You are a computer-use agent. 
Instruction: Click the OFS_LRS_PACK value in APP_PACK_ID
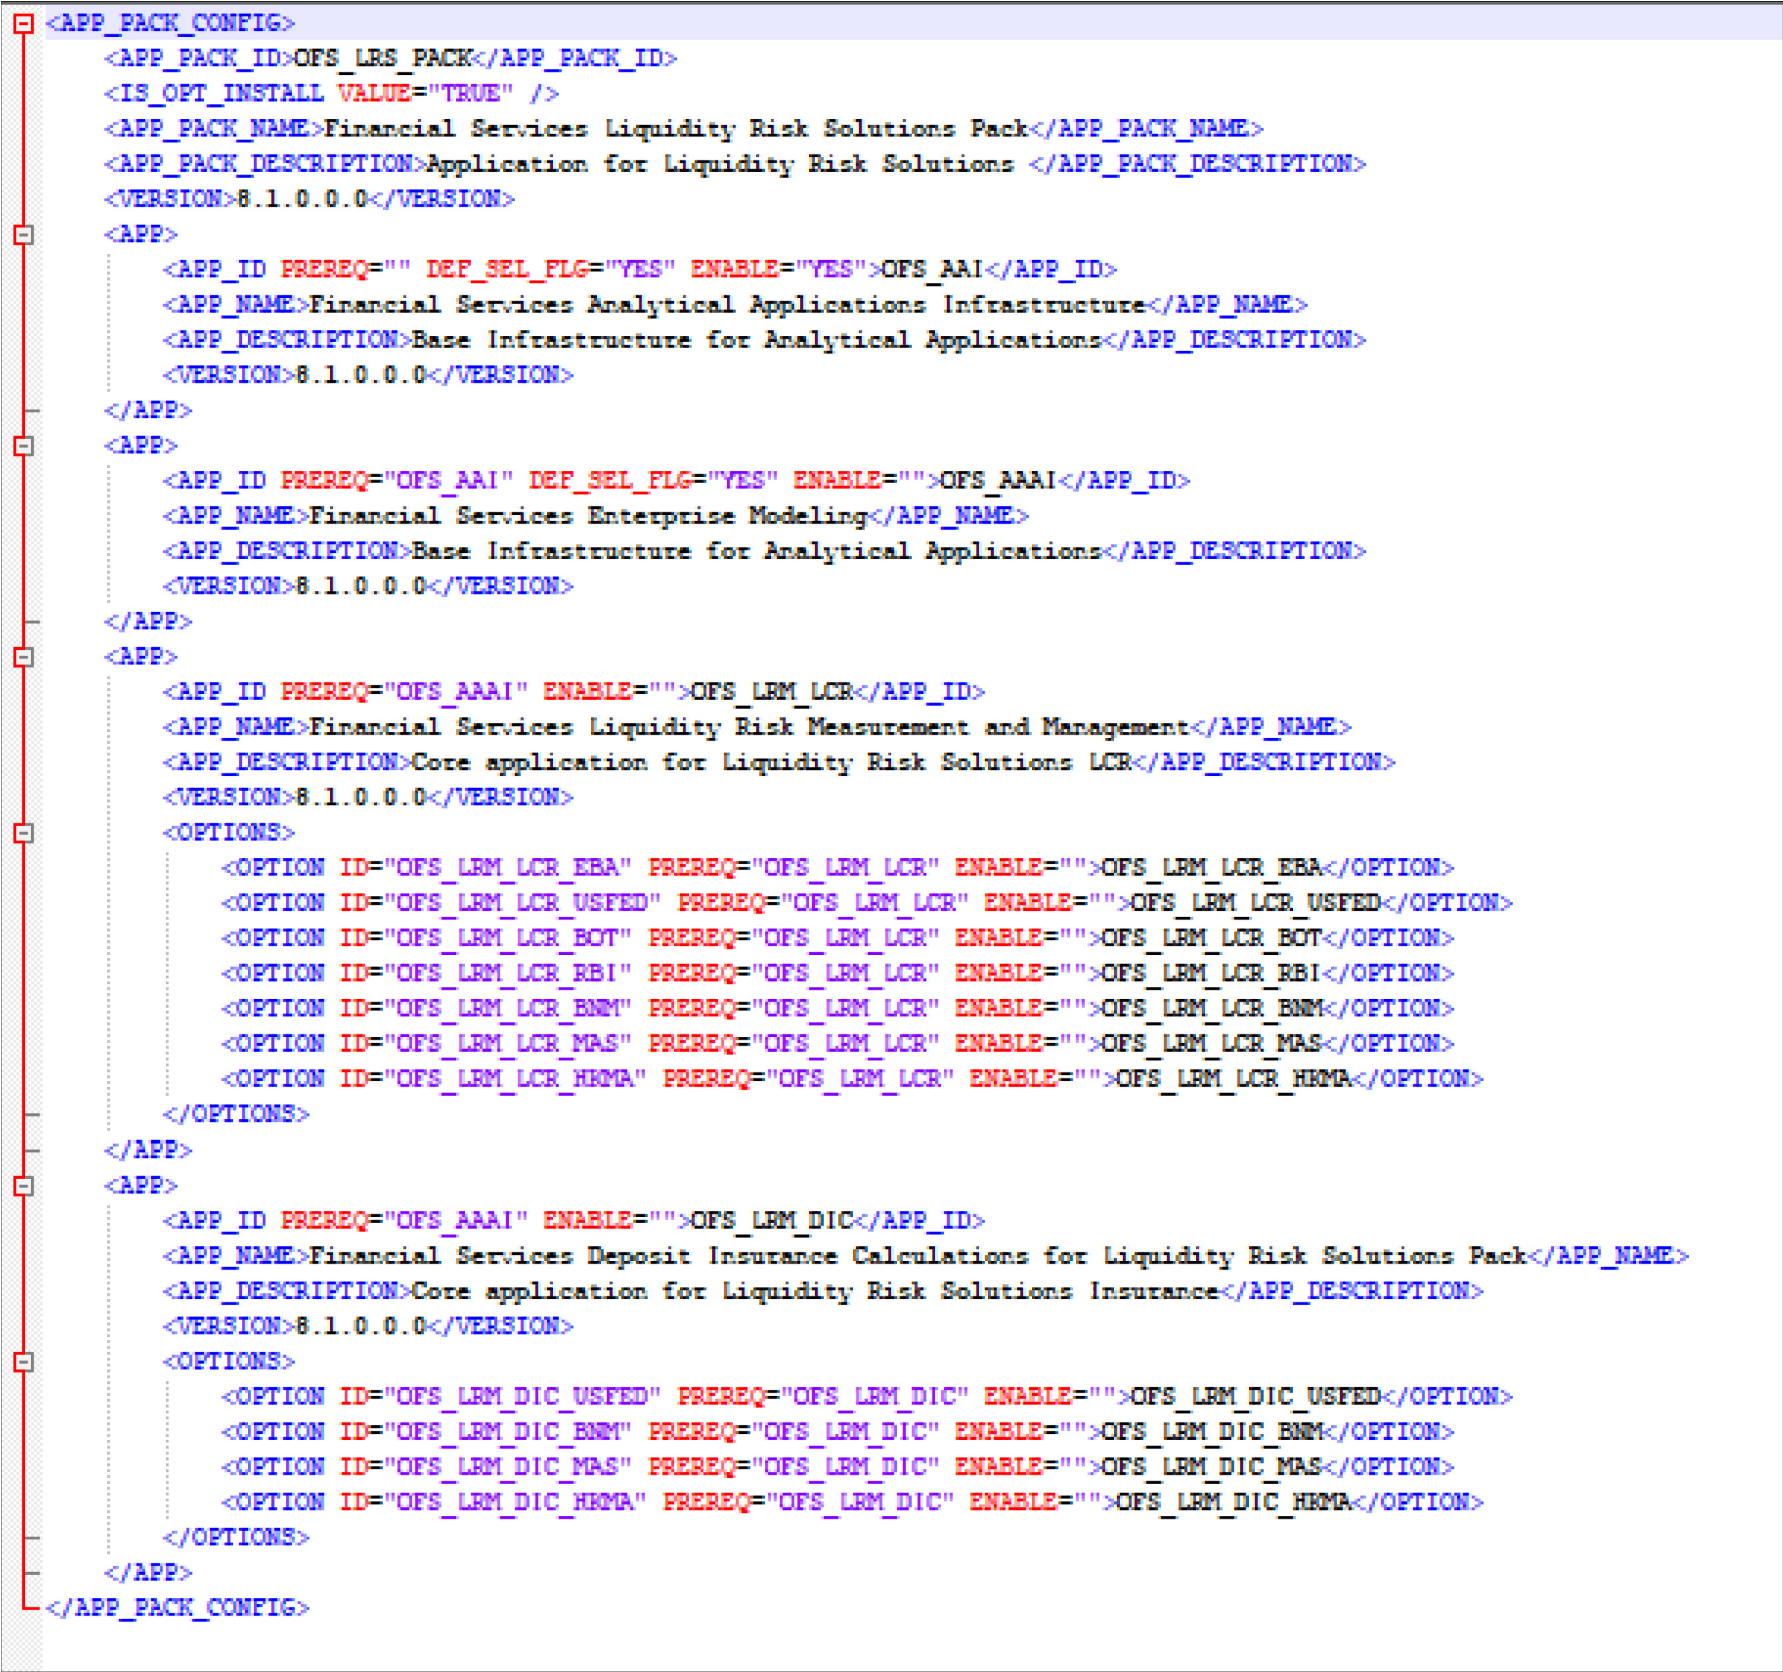click(383, 59)
